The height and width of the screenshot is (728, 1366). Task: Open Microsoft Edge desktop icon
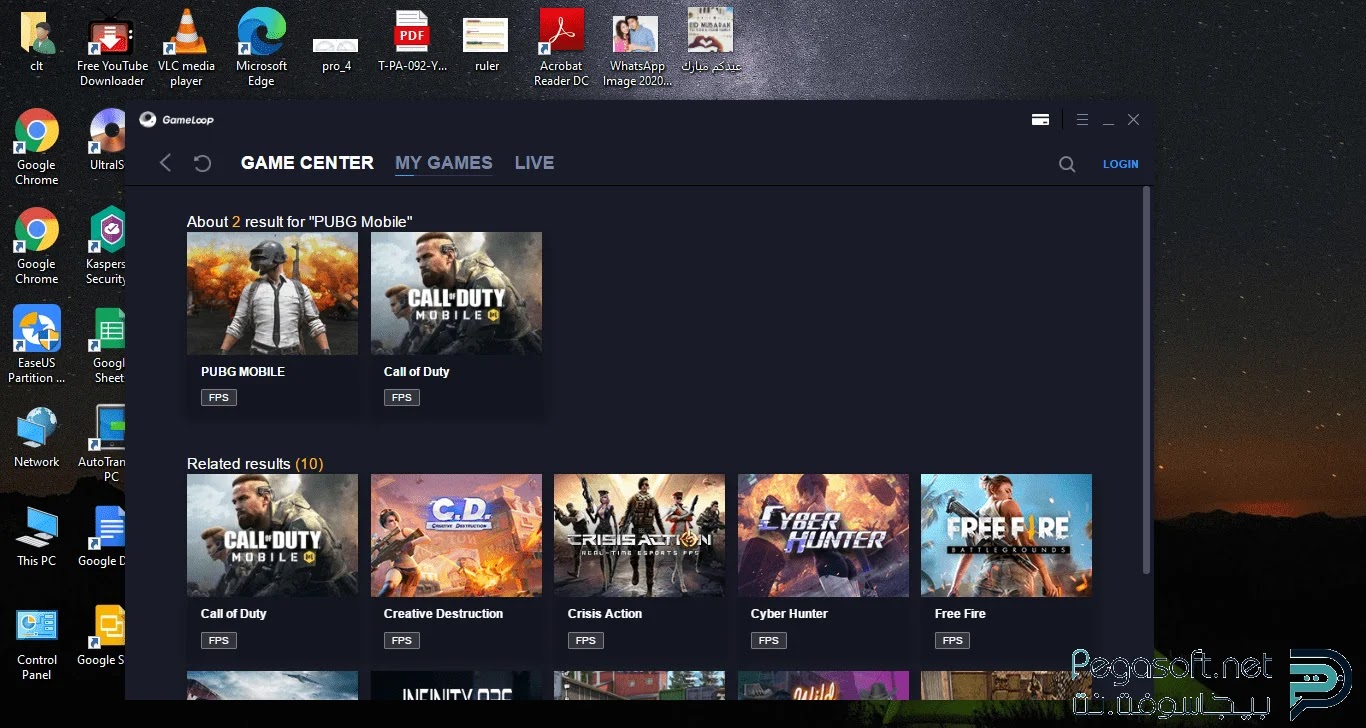[261, 48]
